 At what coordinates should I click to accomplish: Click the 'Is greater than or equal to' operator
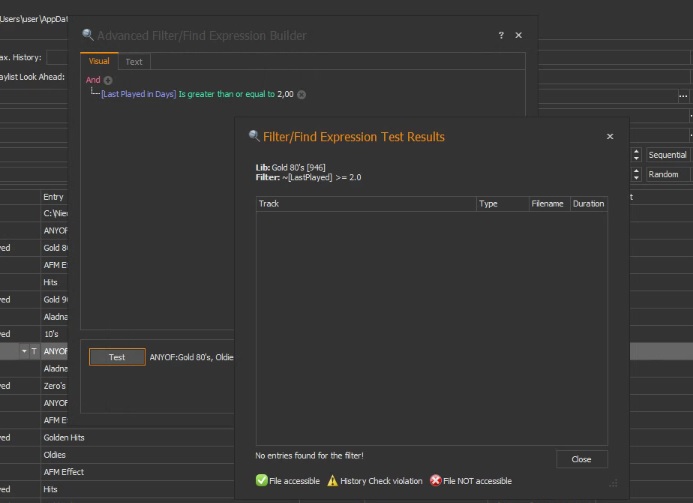click(225, 95)
